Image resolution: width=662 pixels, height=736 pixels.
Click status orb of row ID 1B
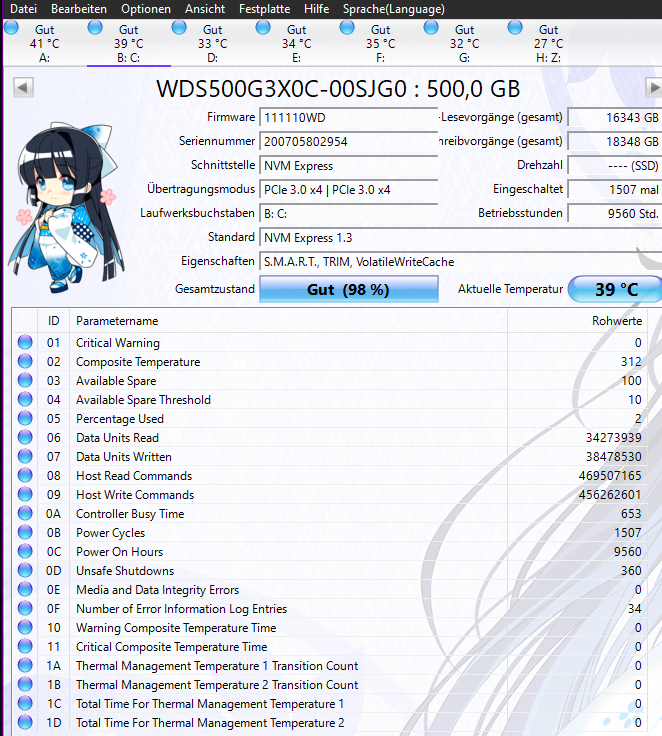click(x=25, y=684)
